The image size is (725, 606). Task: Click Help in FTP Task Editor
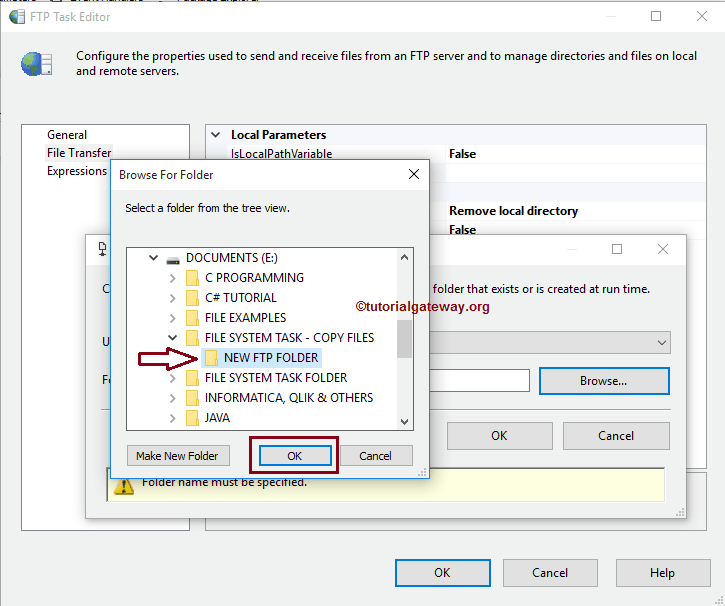click(x=663, y=573)
